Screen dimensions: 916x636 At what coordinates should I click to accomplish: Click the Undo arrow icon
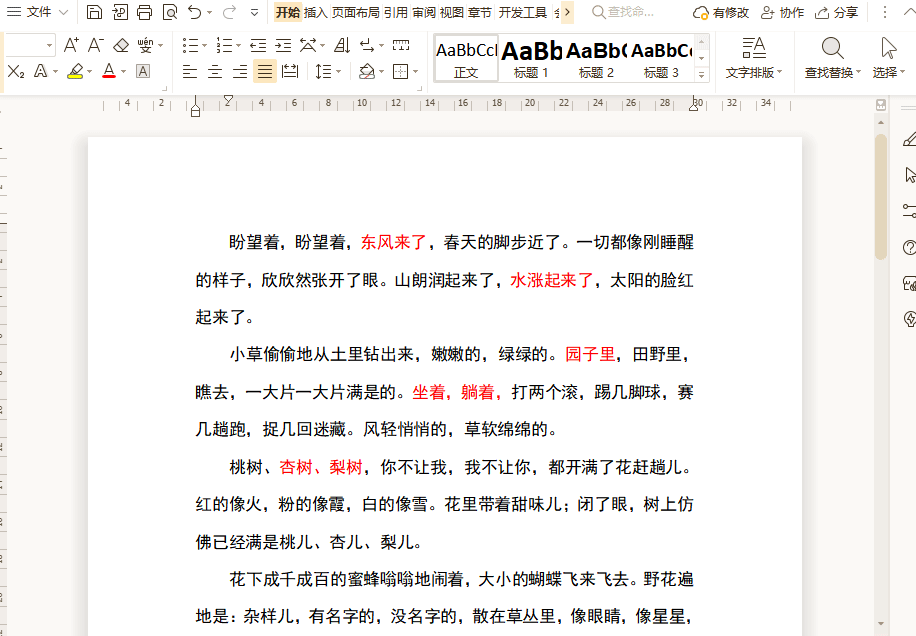click(194, 13)
